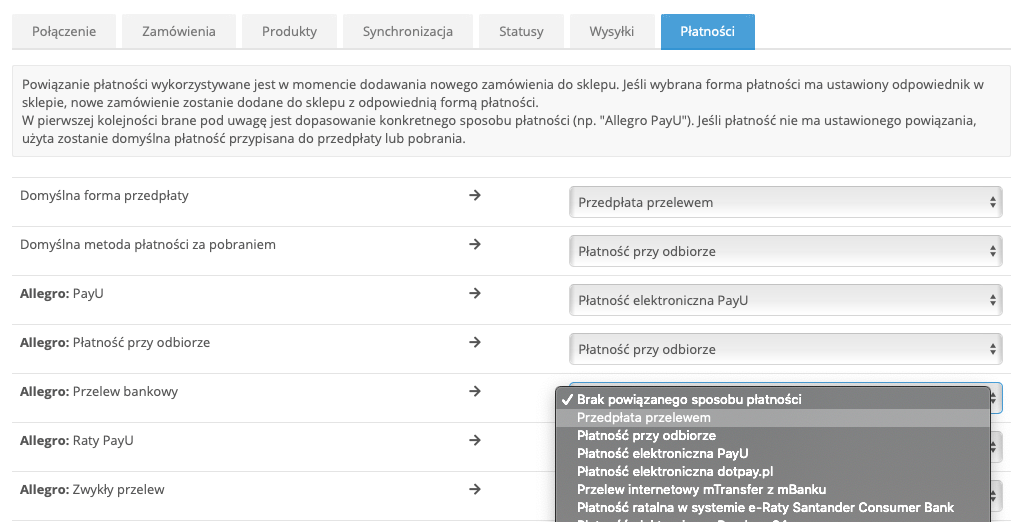Click arrow icon next to Allegro: PayU
The width and height of the screenshot is (1023, 522).
(x=475, y=293)
